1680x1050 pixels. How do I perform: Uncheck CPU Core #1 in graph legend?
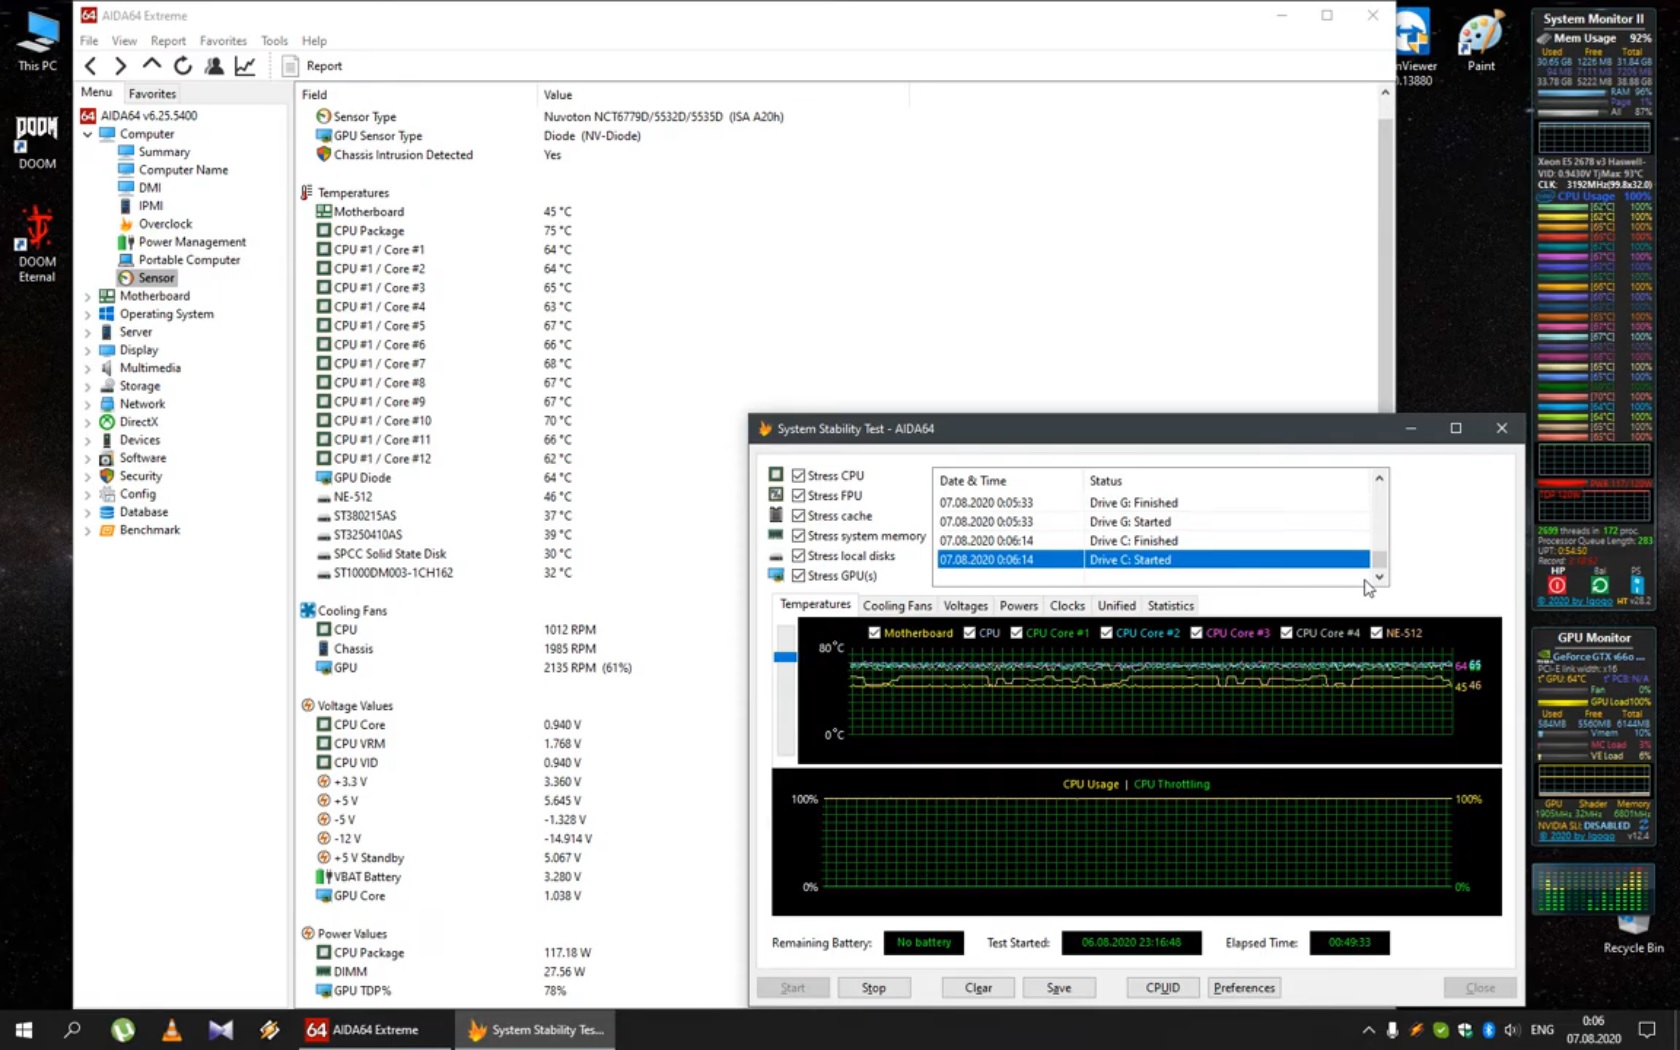coord(1016,633)
